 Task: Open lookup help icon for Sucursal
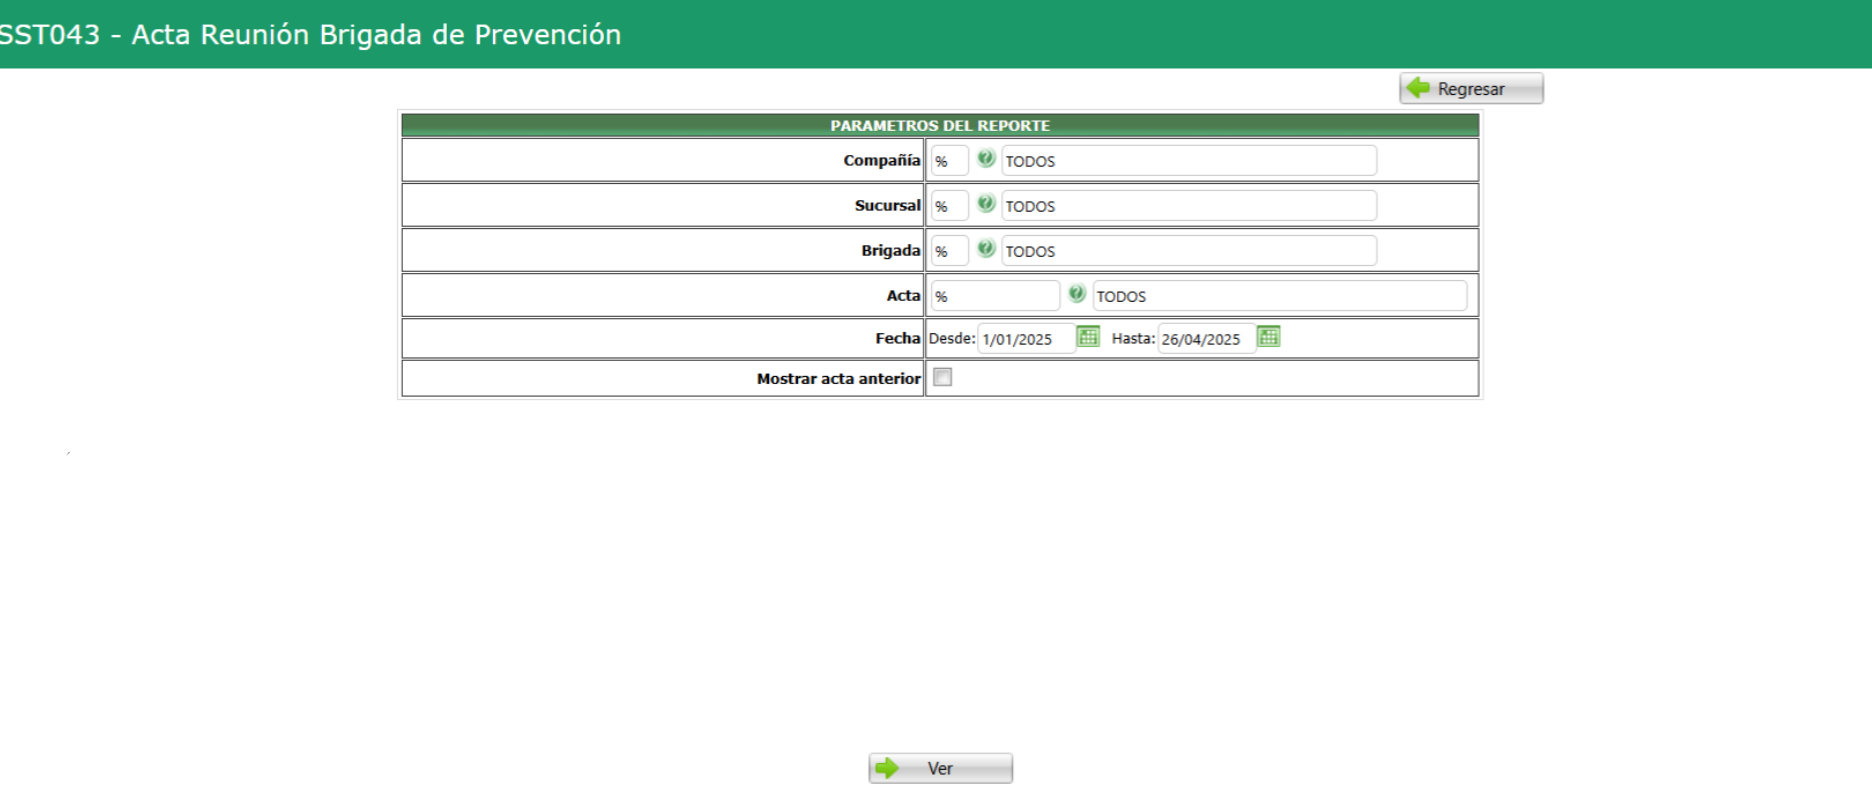(x=986, y=204)
